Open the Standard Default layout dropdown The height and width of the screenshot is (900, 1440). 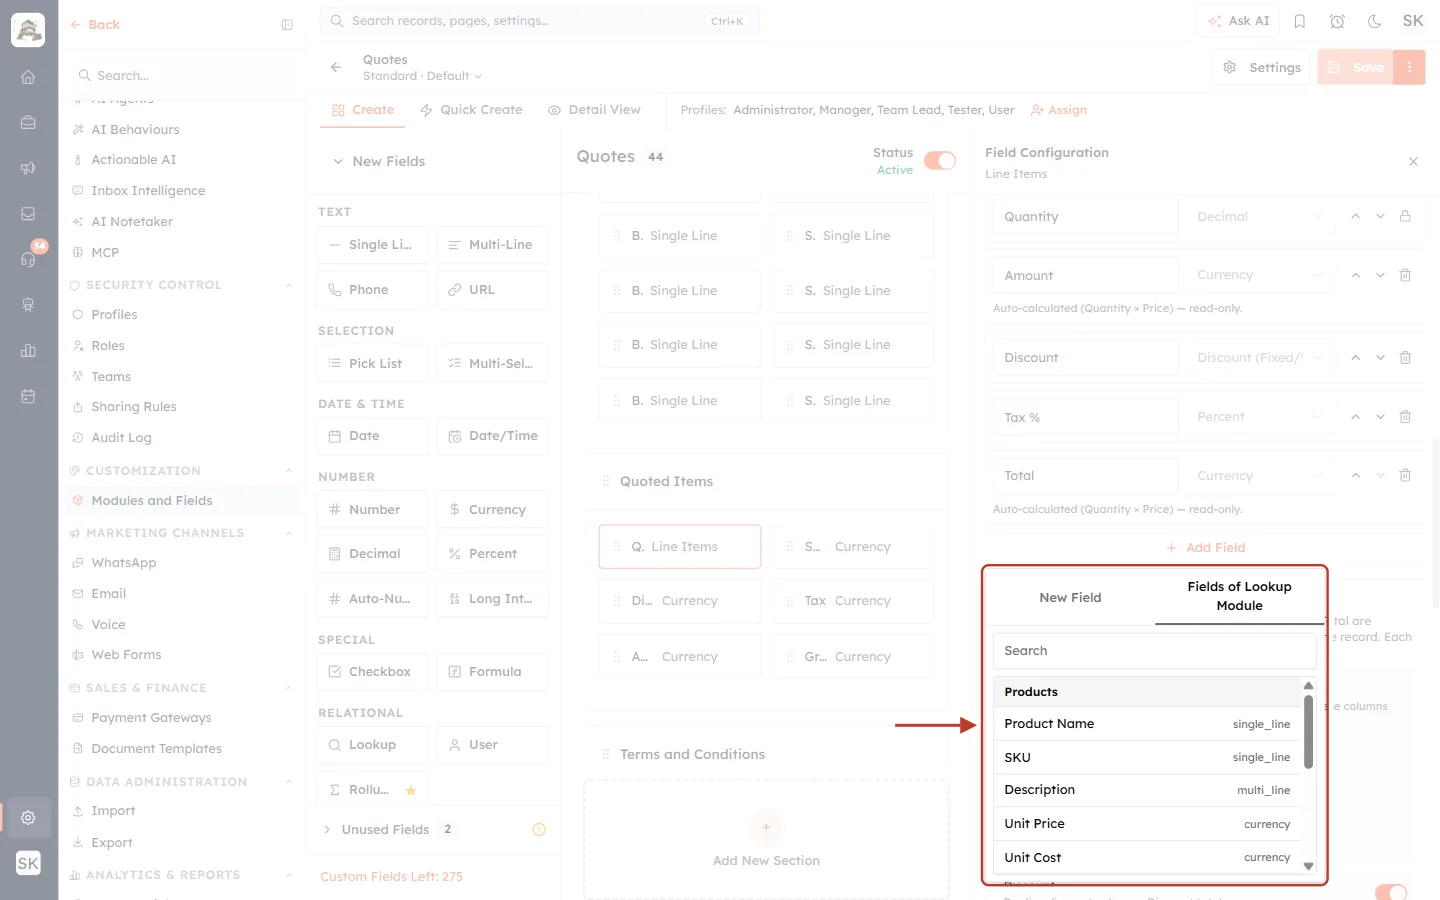point(422,76)
